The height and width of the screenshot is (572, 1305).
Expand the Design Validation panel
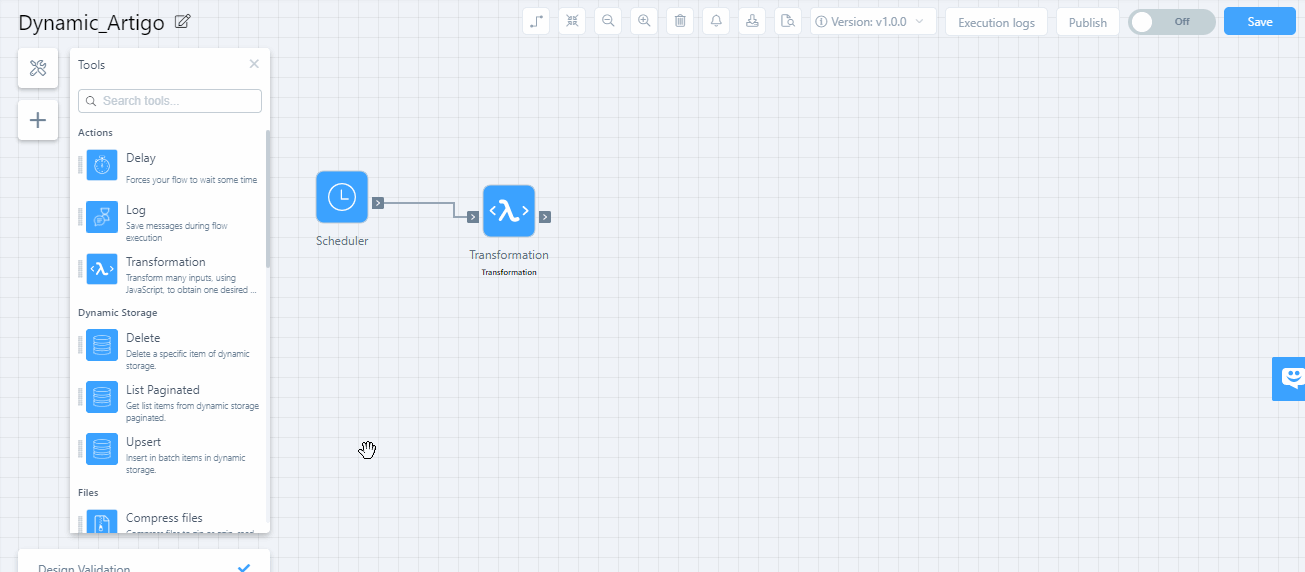click(144, 567)
